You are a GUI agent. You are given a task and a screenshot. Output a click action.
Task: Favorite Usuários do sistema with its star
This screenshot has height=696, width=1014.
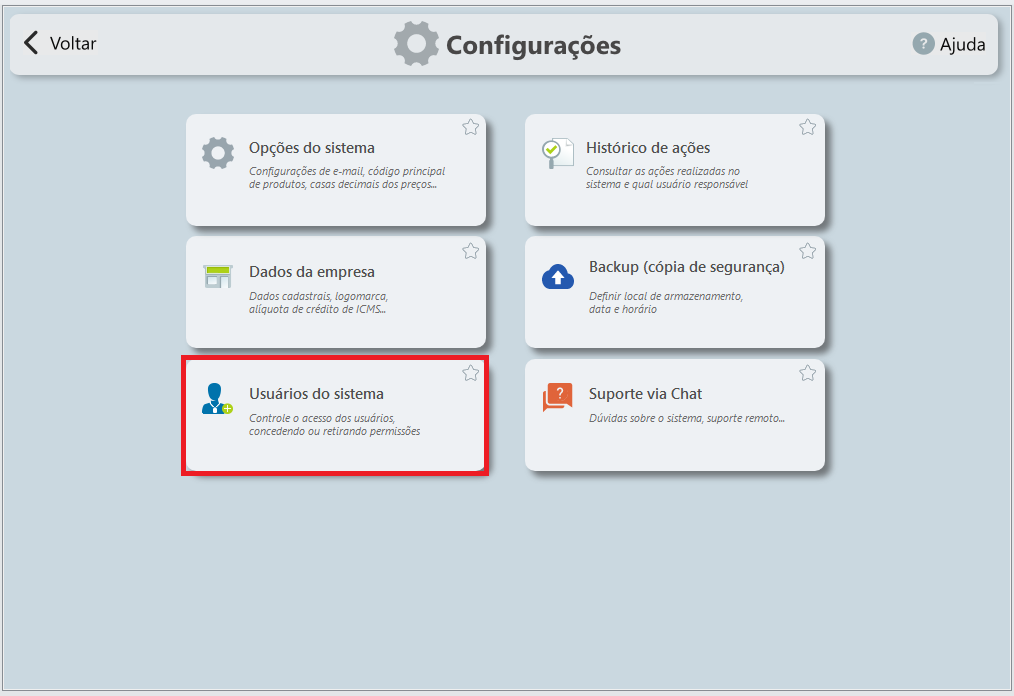471,373
